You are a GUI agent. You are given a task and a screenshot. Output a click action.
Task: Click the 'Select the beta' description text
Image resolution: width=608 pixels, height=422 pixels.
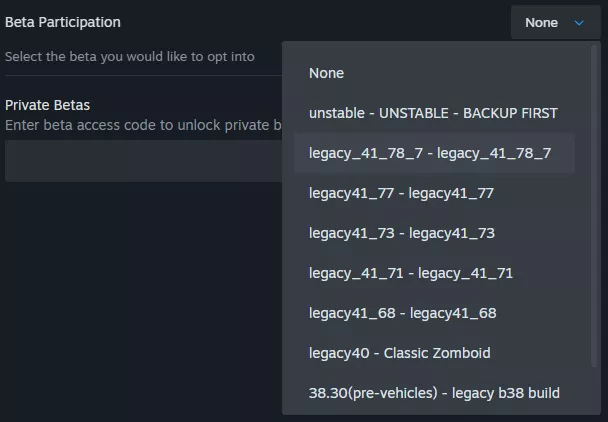point(130,56)
